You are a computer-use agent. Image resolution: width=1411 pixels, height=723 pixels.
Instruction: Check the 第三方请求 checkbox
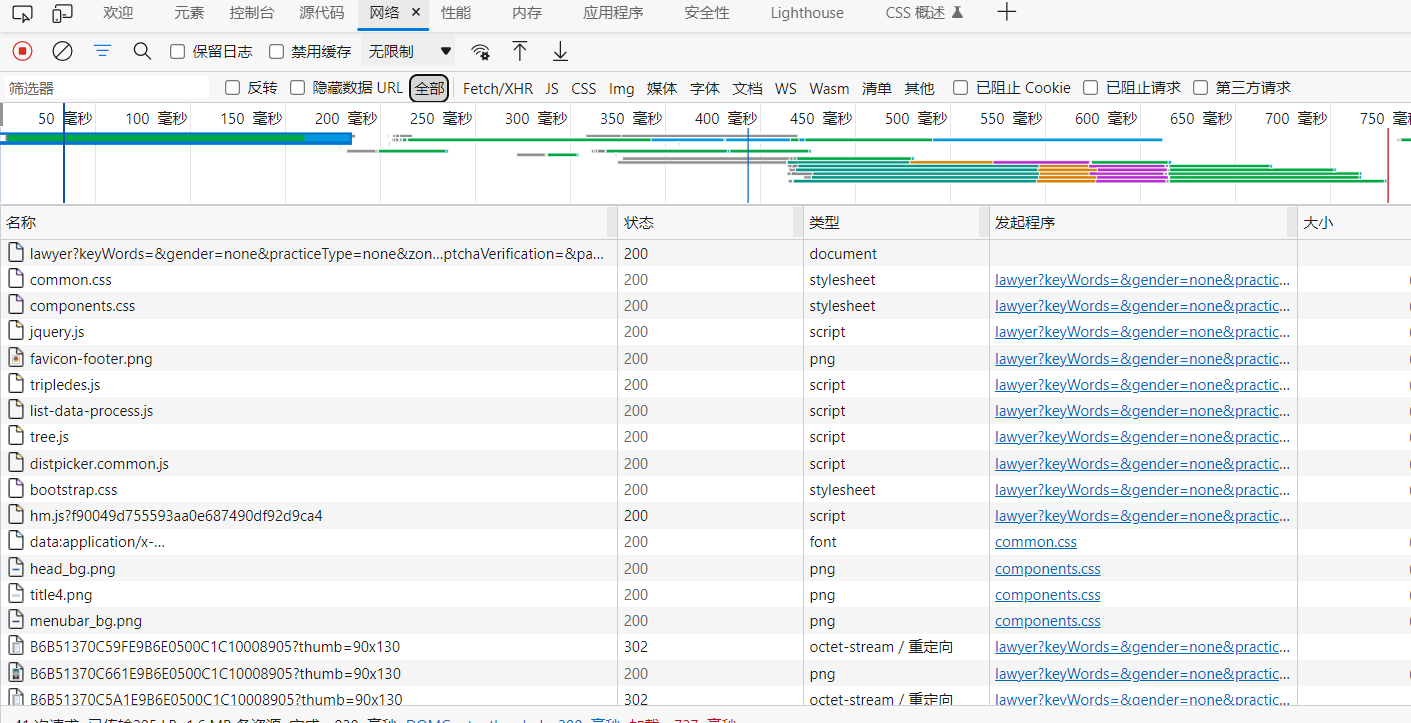pyautogui.click(x=1201, y=88)
